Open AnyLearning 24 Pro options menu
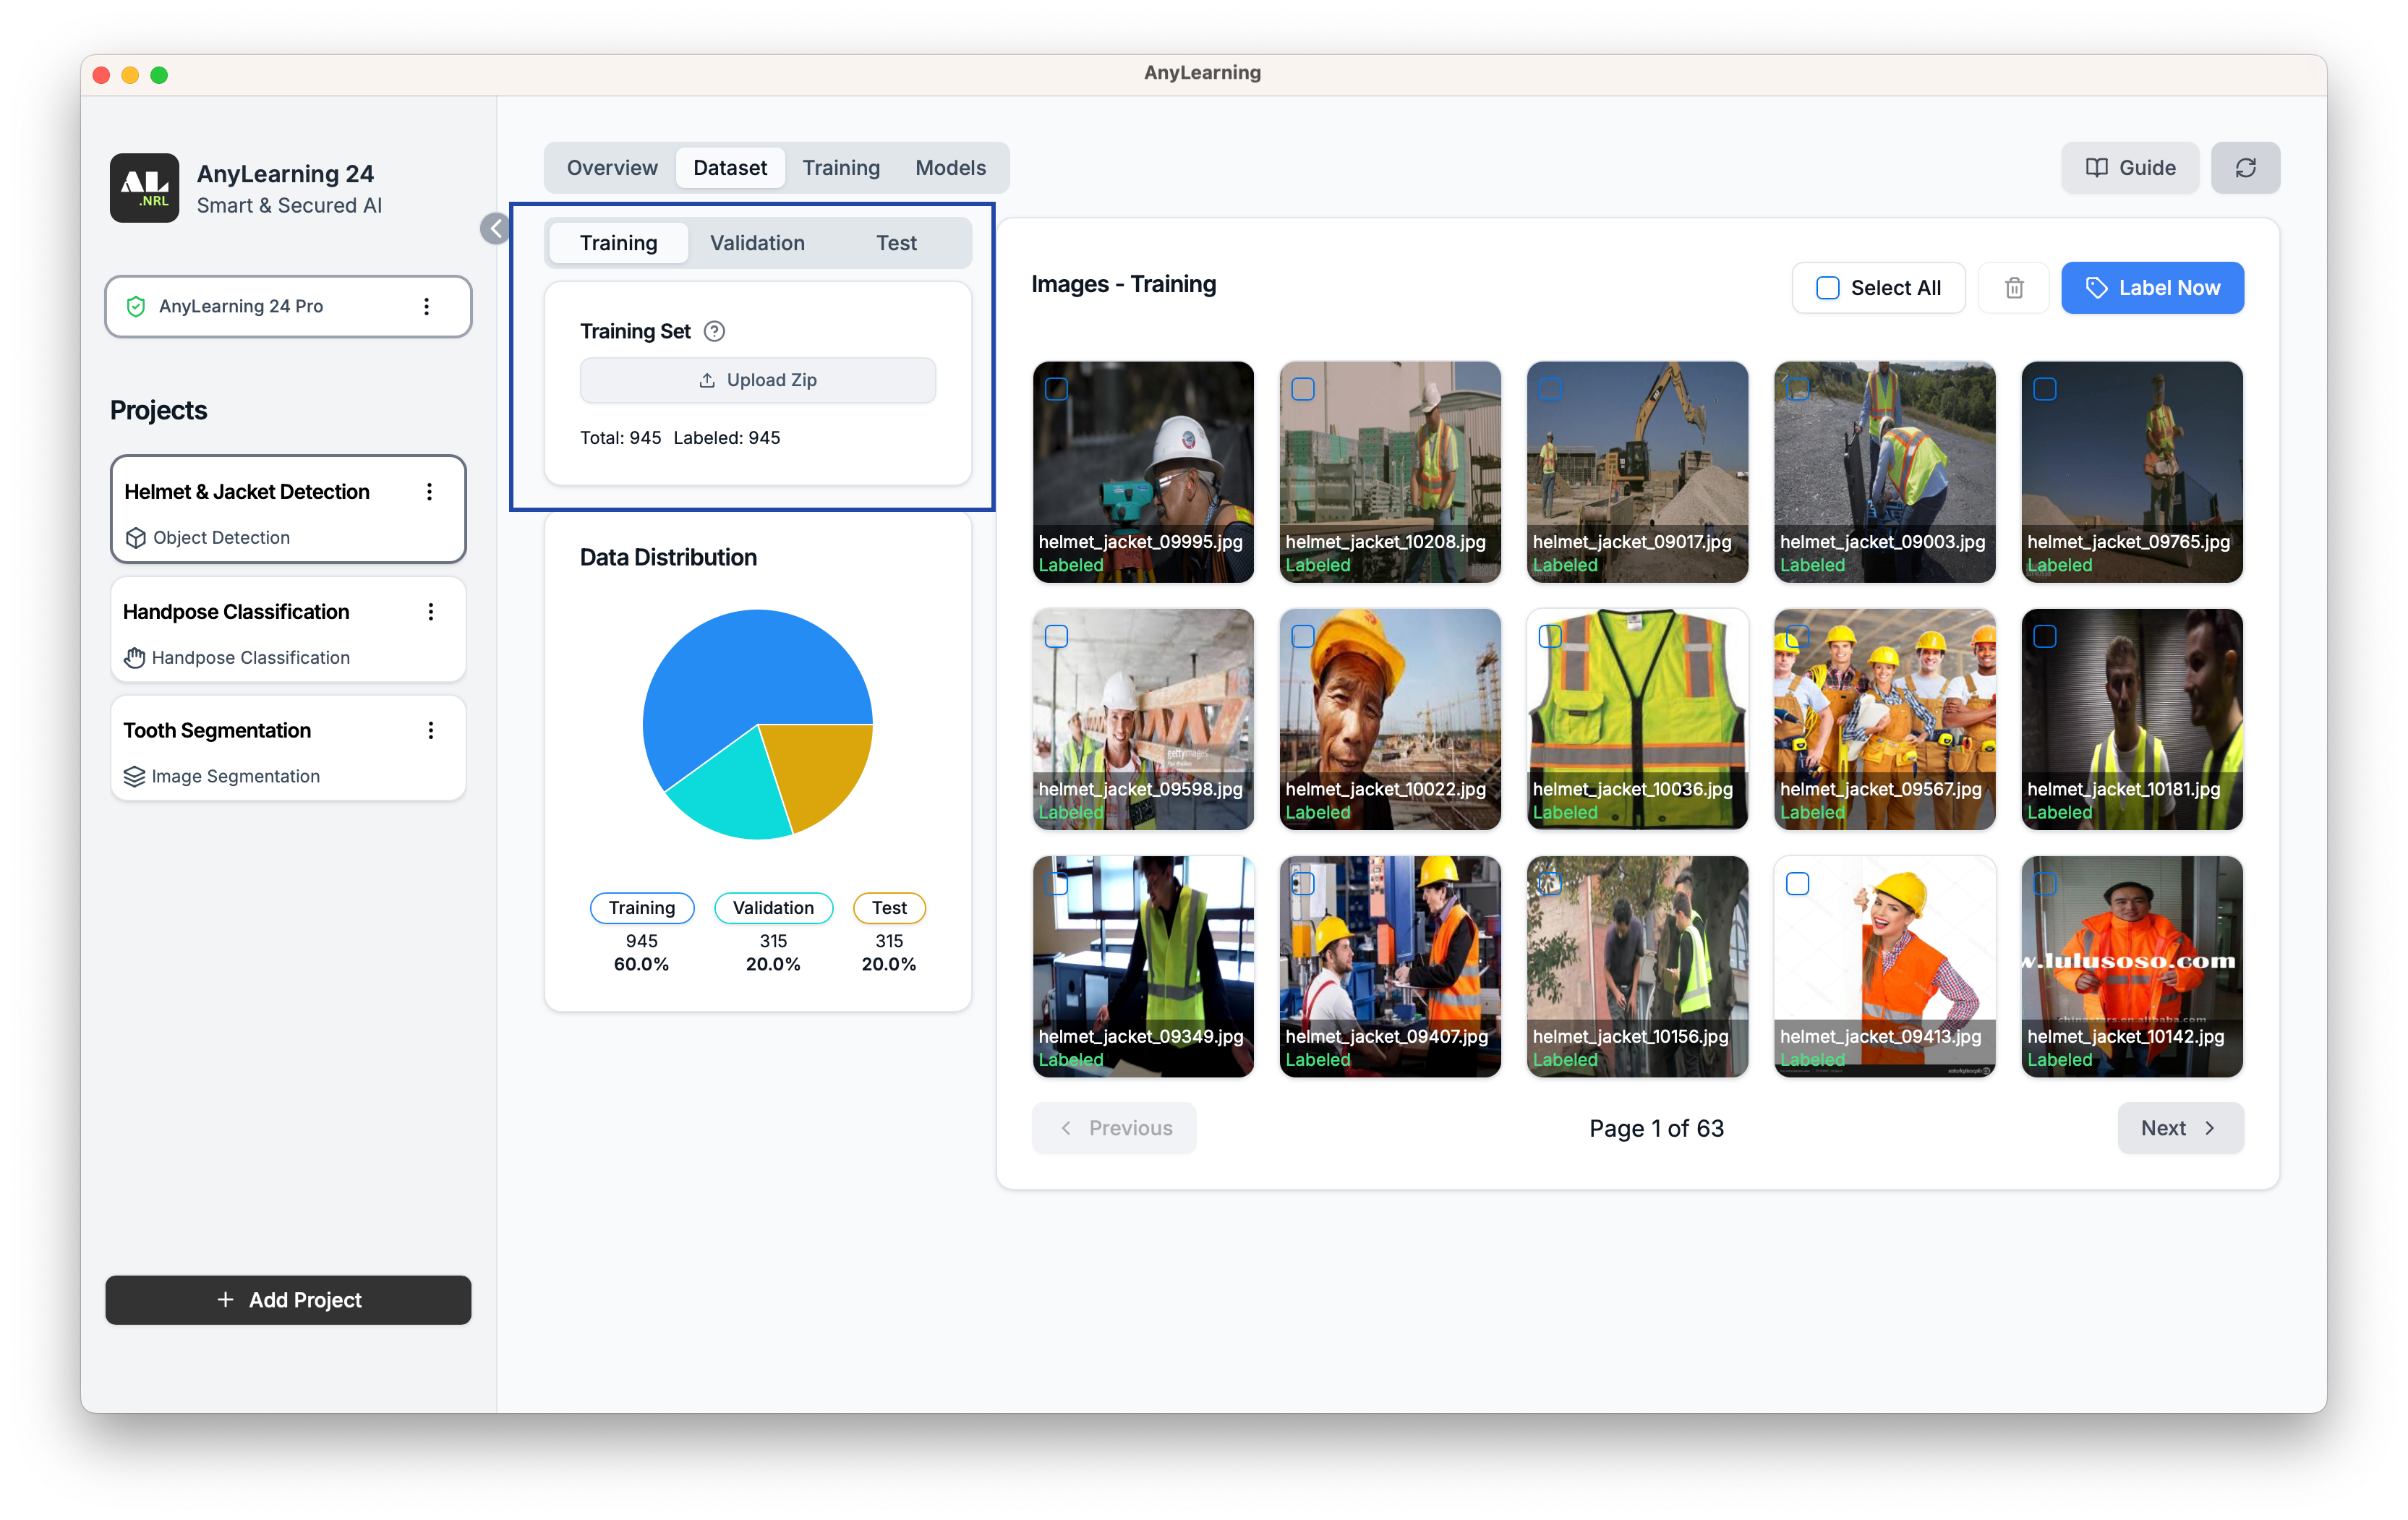 (426, 306)
